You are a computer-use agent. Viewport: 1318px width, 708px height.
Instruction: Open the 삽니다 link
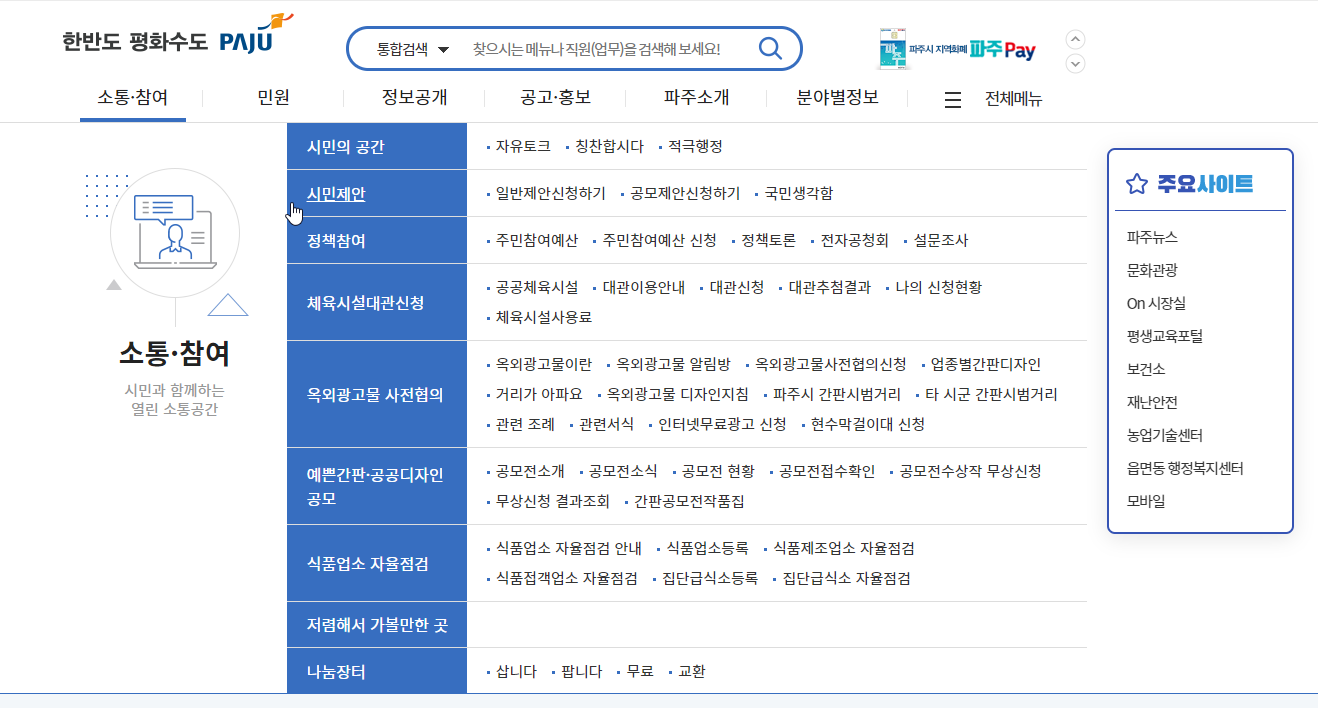pos(516,672)
